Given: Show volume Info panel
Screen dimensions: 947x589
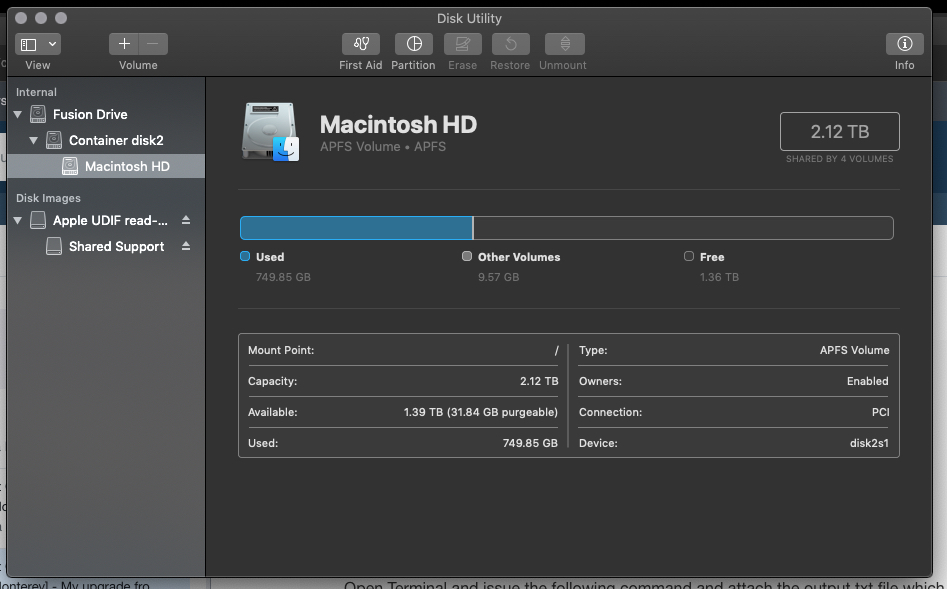Looking at the screenshot, I should [x=904, y=44].
